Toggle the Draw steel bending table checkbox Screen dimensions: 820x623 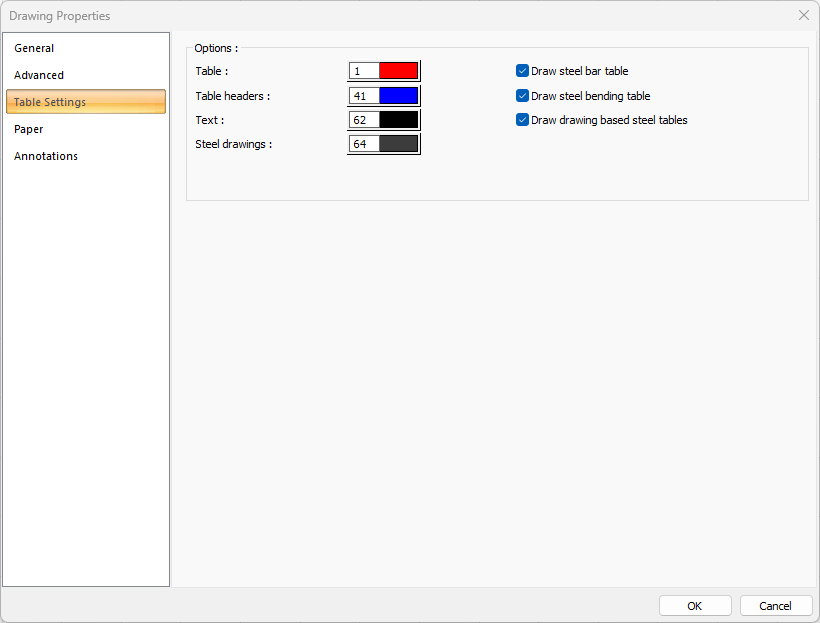pos(522,96)
